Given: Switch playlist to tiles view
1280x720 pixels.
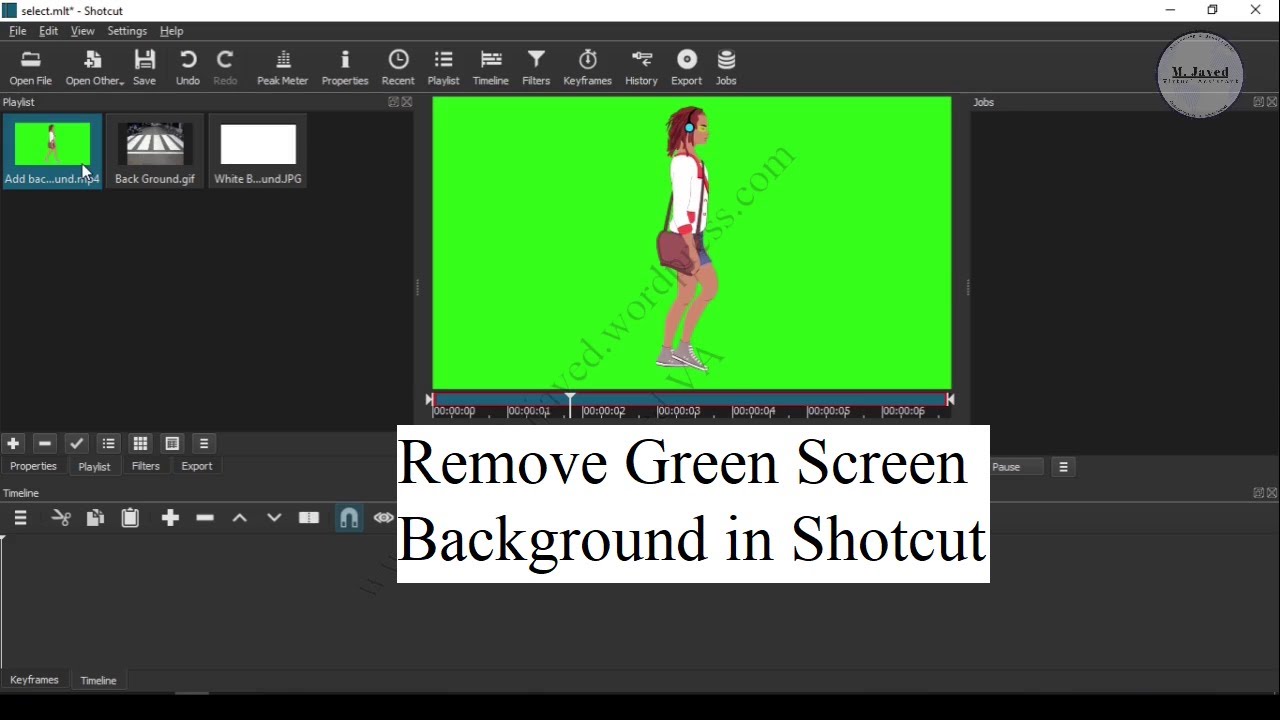Looking at the screenshot, I should 172,444.
